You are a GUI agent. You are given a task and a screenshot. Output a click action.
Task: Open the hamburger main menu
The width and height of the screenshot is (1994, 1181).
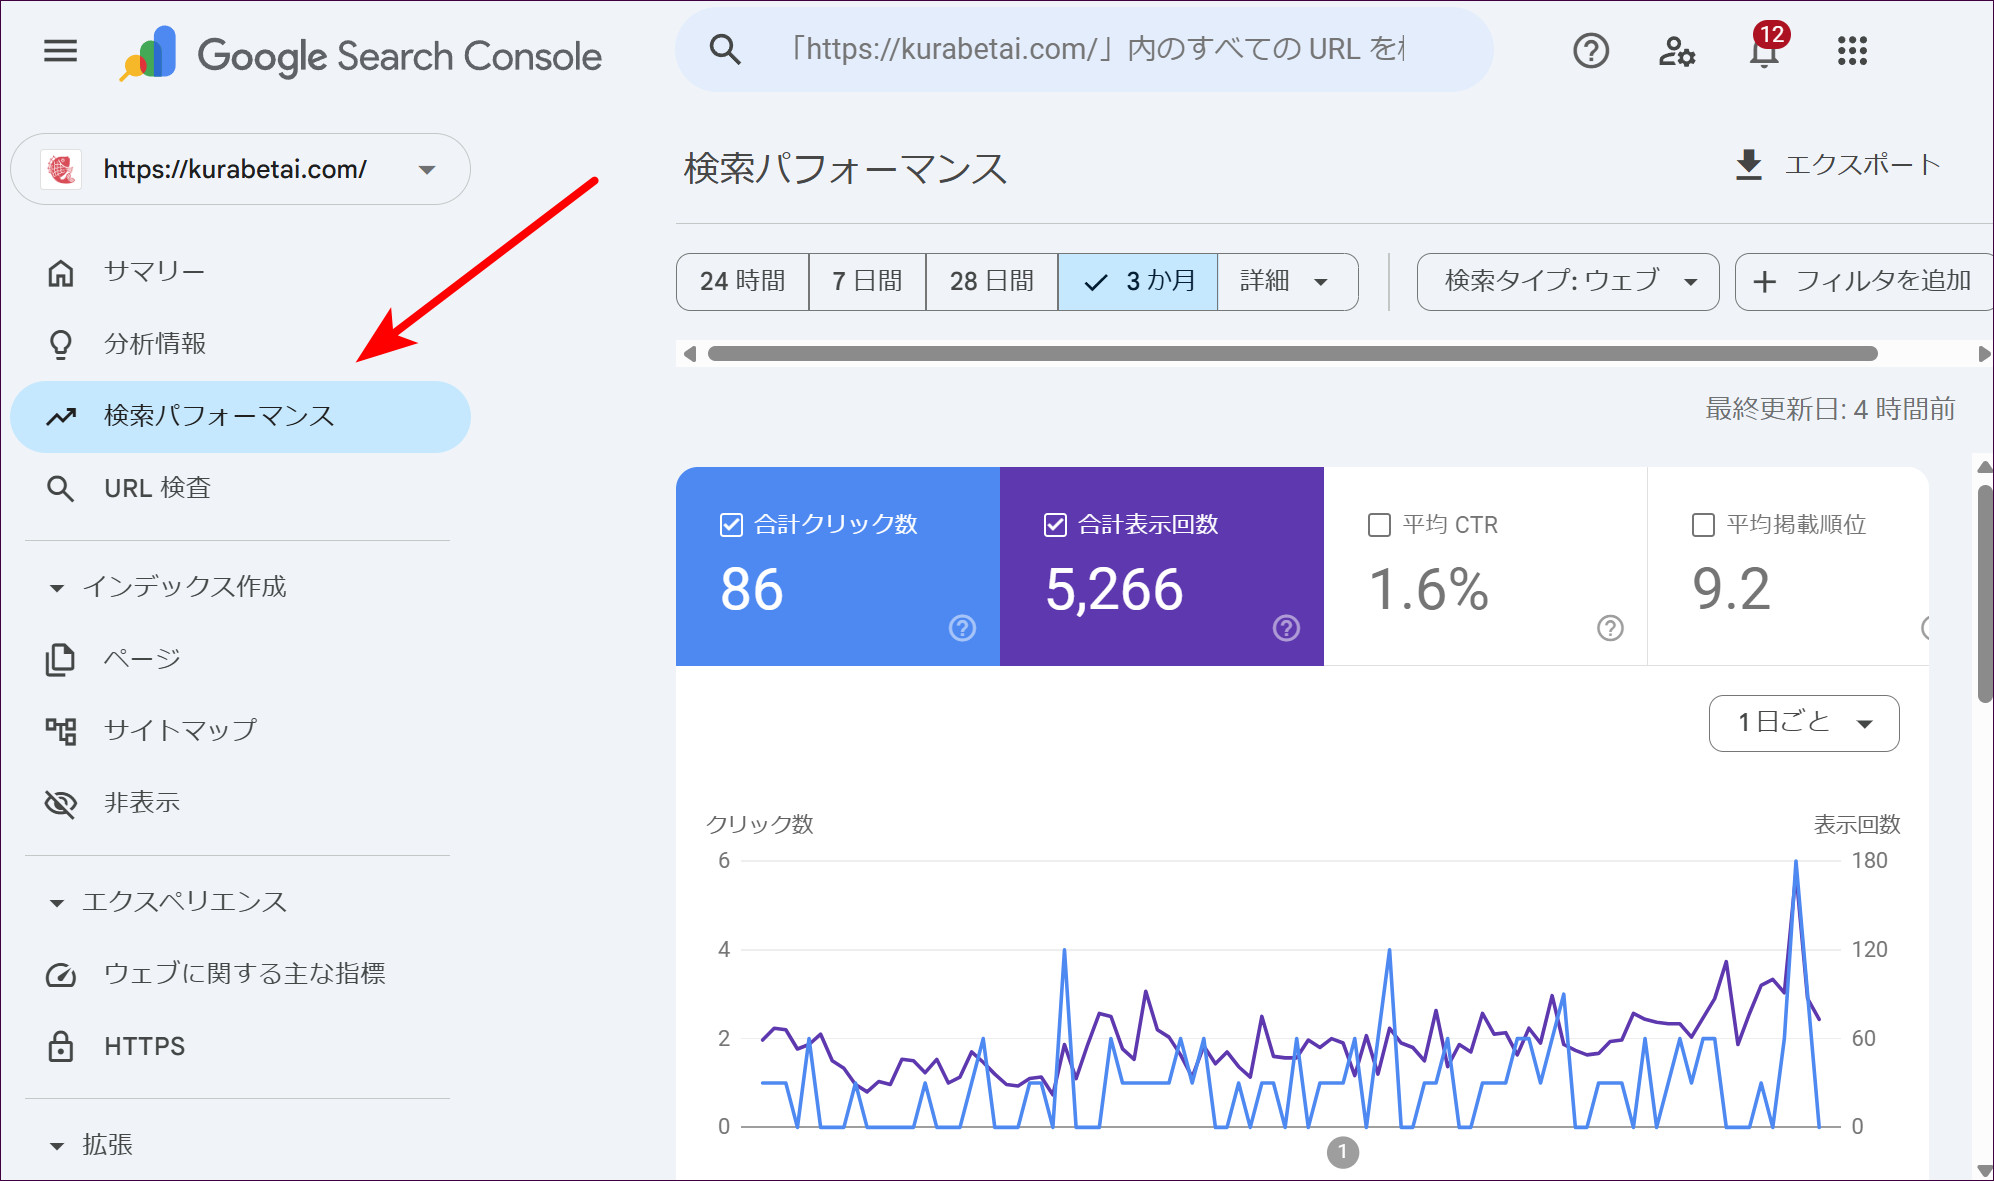[x=61, y=51]
